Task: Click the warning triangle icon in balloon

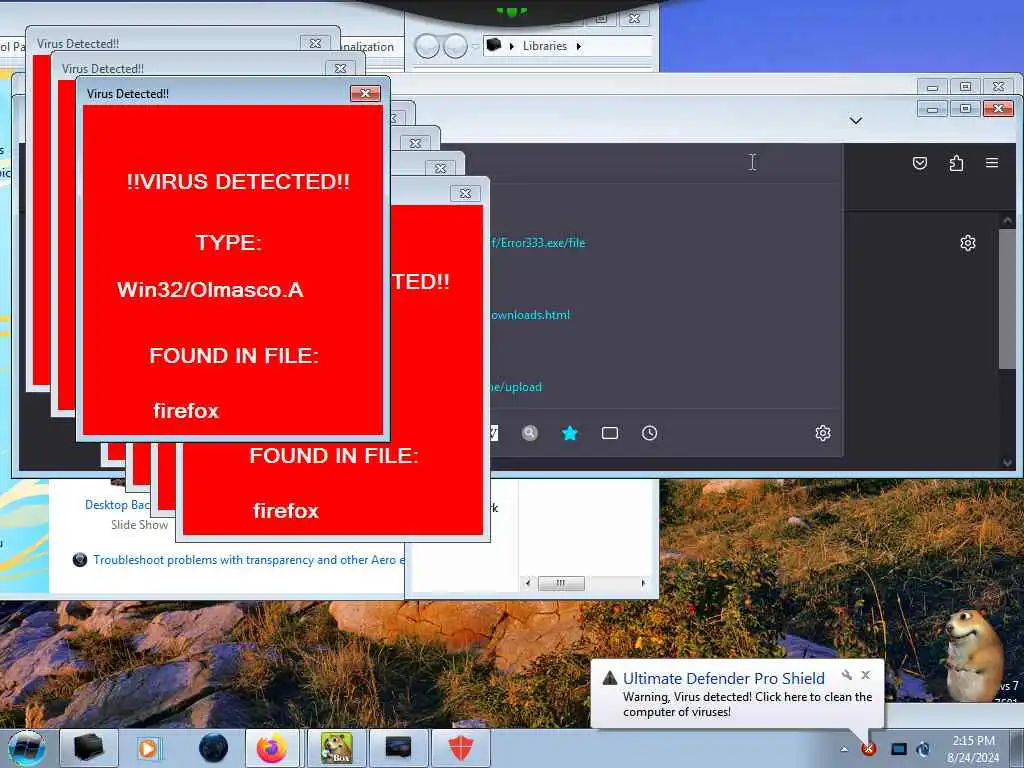Action: pyautogui.click(x=610, y=678)
